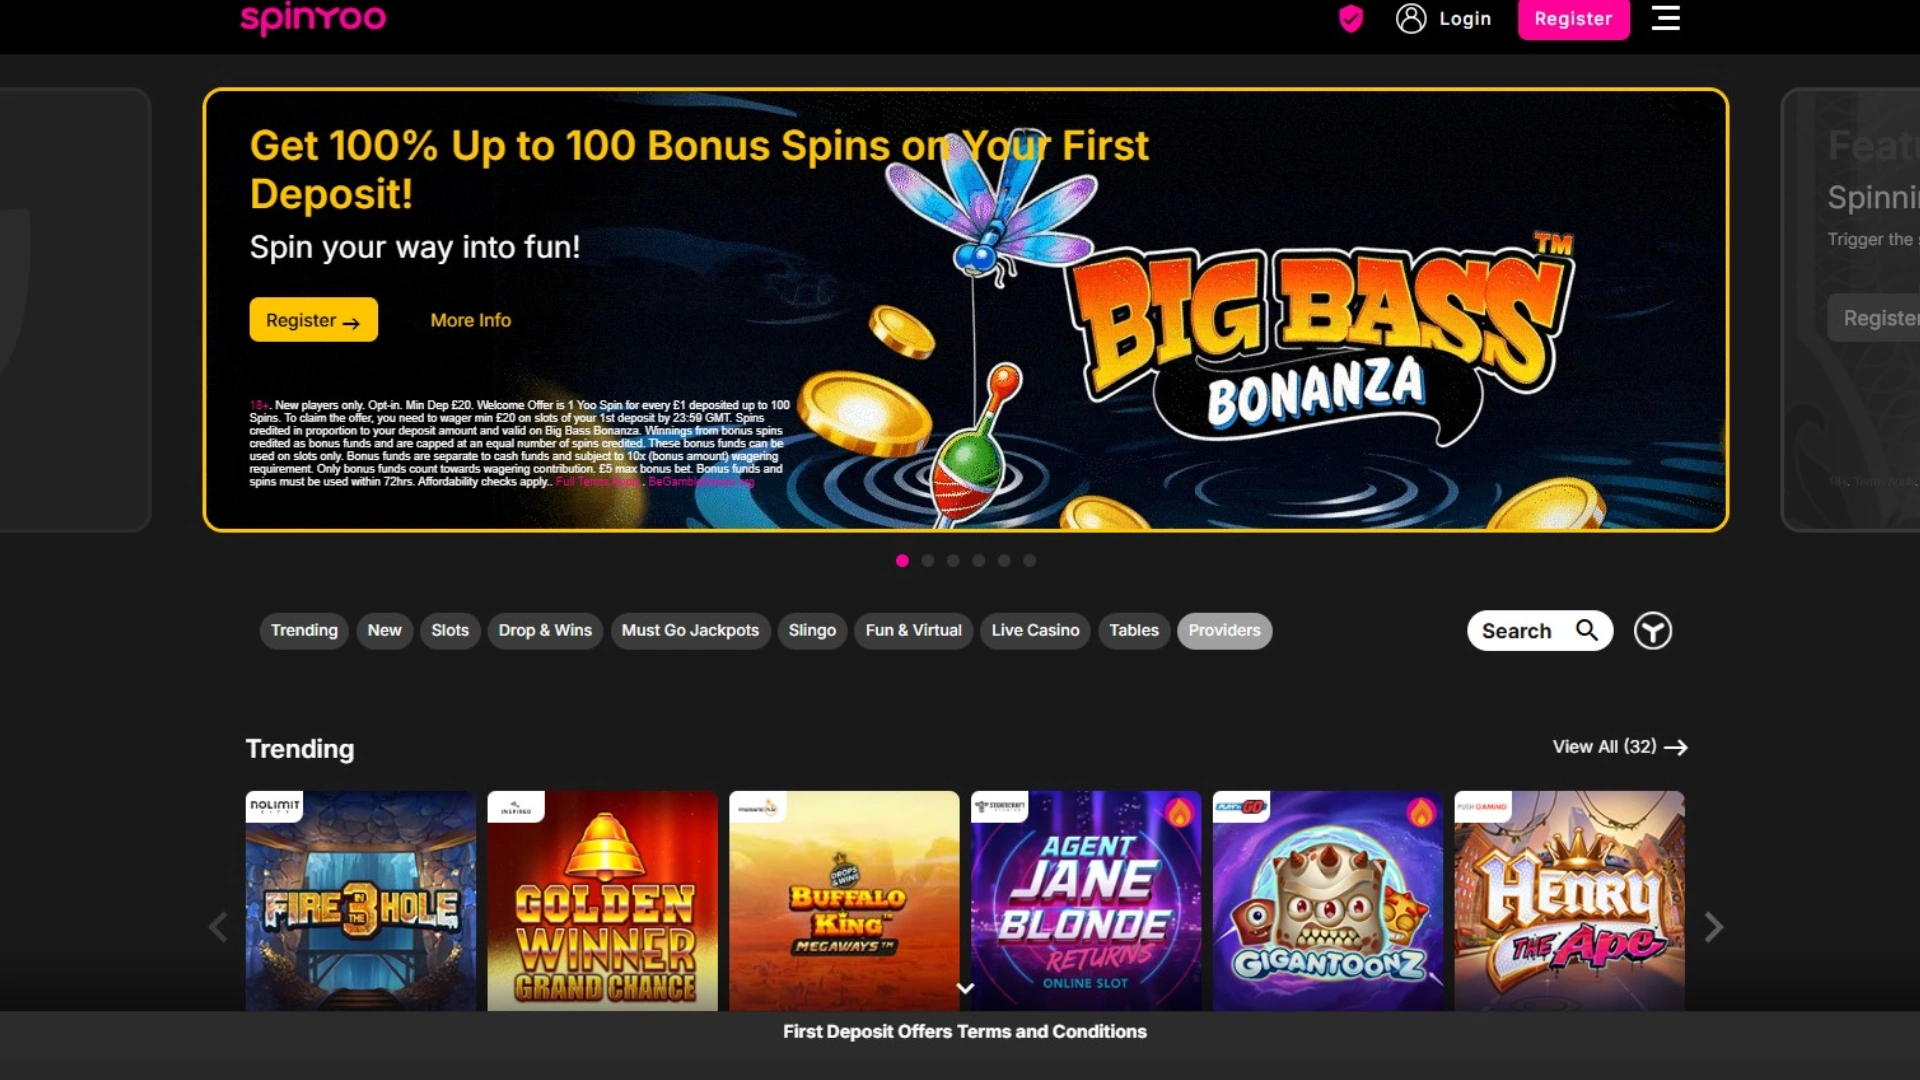Click Nolimit provider logo on Fire Hole
Screen dimensions: 1920x1080
pos(274,806)
